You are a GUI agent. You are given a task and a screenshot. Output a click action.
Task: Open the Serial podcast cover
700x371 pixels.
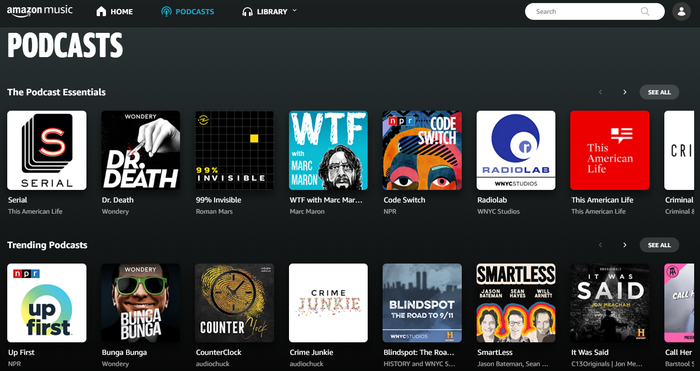click(47, 150)
